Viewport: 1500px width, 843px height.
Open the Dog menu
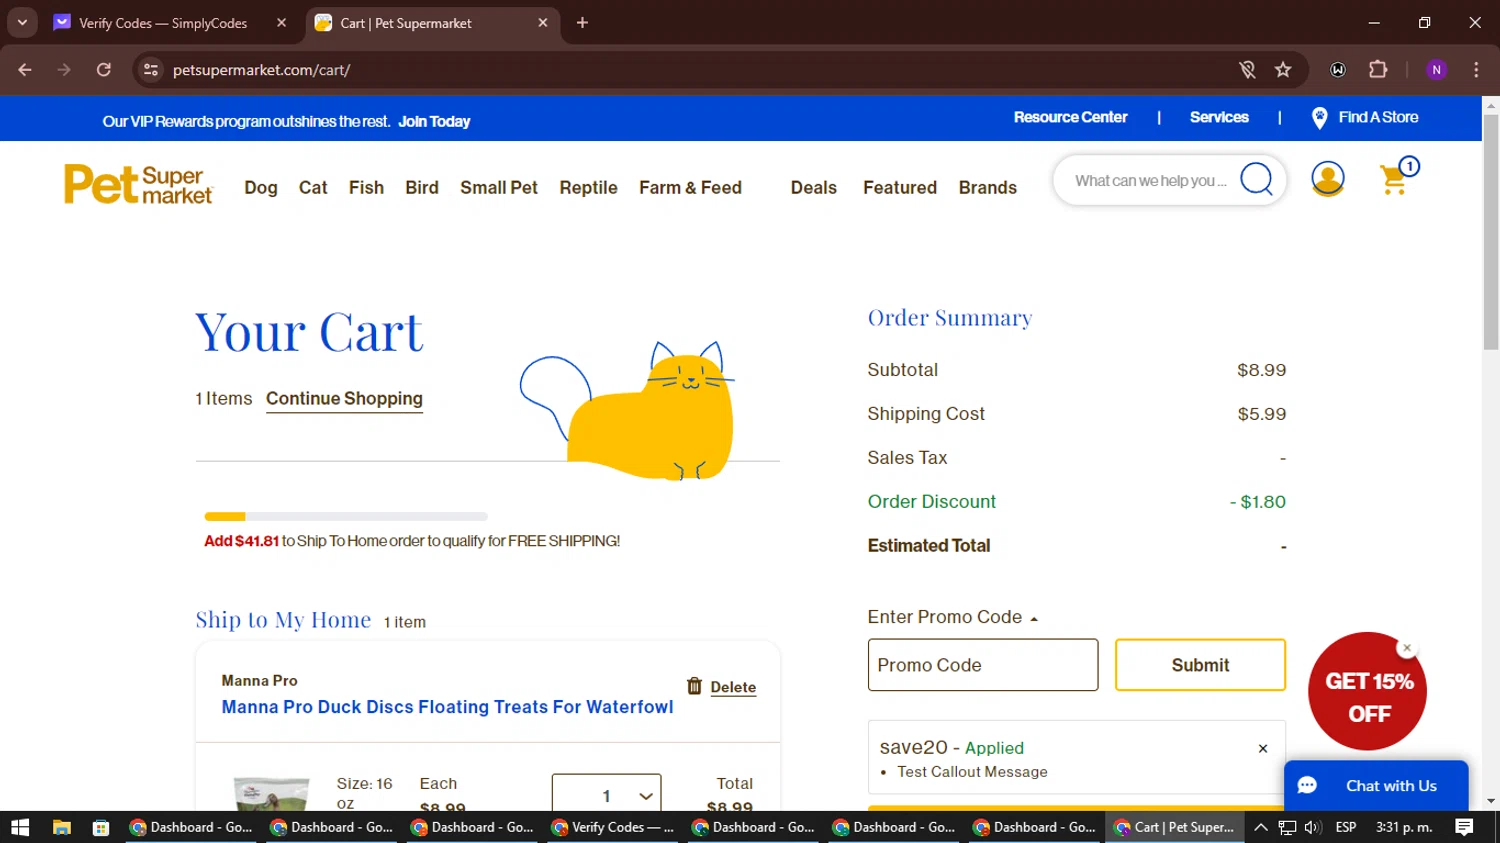[261, 188]
